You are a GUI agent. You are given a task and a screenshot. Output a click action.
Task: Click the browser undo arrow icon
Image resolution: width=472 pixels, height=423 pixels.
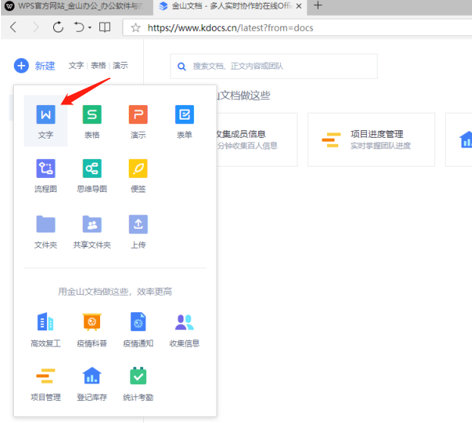(x=79, y=27)
